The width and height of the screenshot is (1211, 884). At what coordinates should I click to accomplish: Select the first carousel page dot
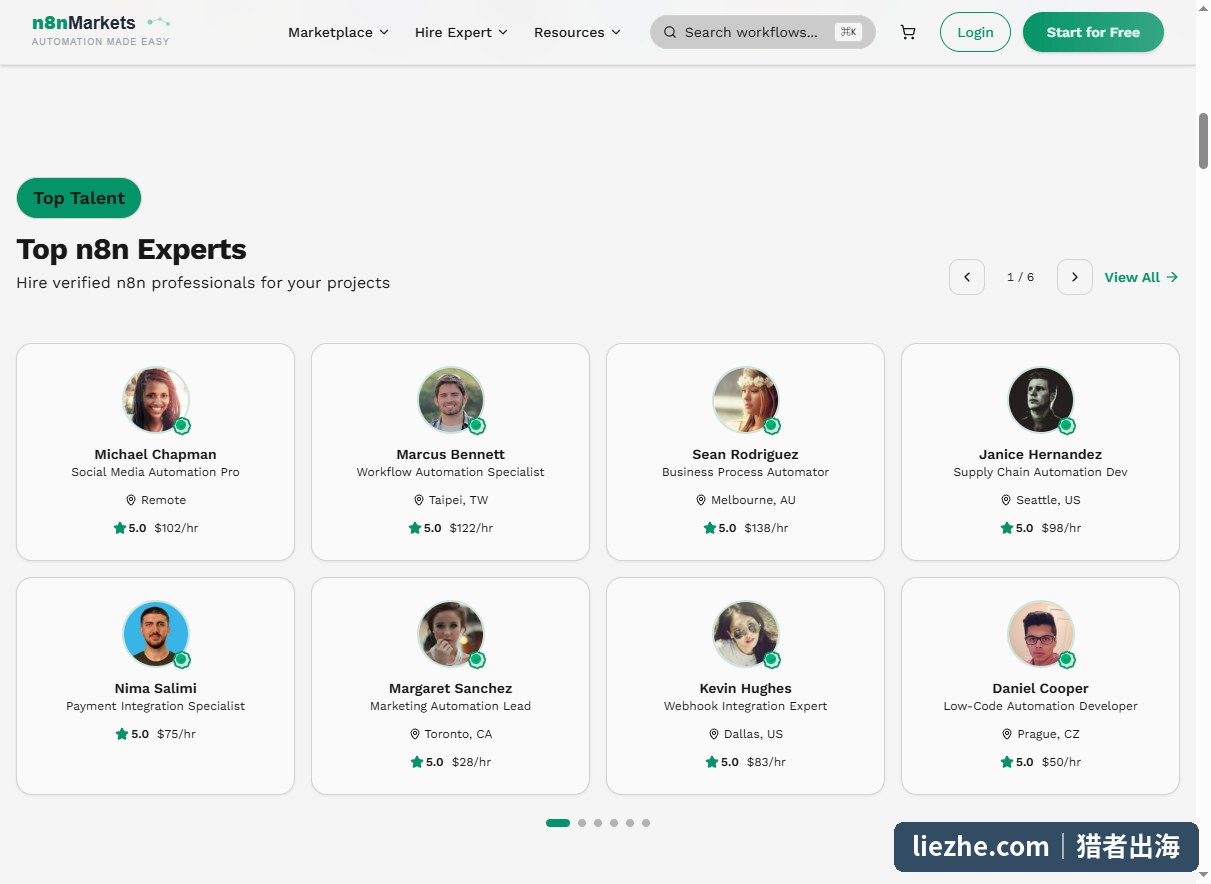click(558, 823)
